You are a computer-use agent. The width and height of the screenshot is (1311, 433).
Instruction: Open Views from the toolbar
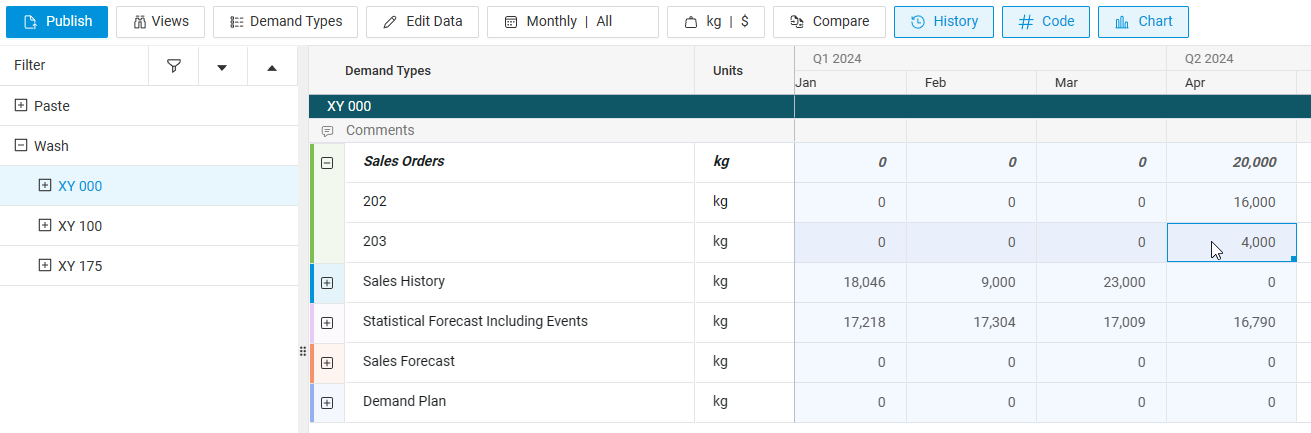tap(160, 21)
